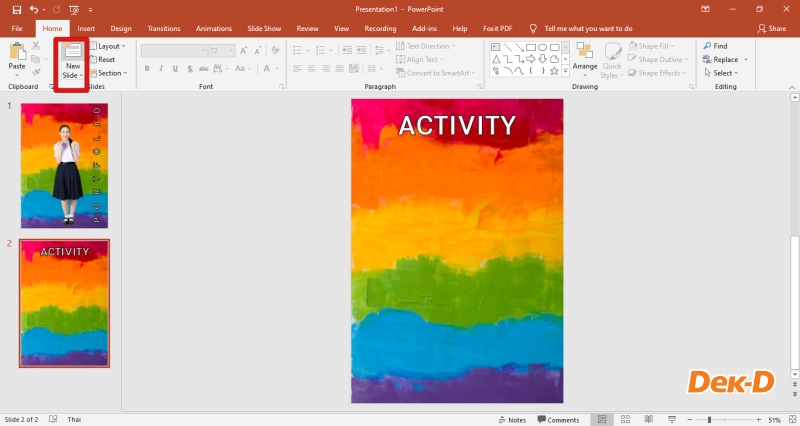The width and height of the screenshot is (800, 426).
Task: Expand the Select dropdown in the Editing group
Action: pyautogui.click(x=723, y=73)
